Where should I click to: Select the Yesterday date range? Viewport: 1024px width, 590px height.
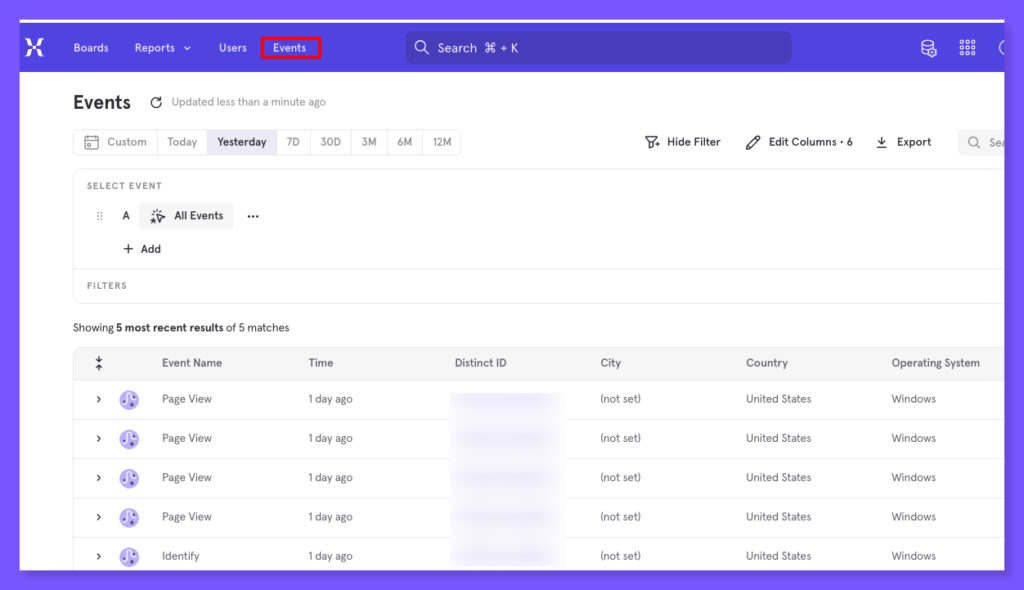tap(242, 142)
